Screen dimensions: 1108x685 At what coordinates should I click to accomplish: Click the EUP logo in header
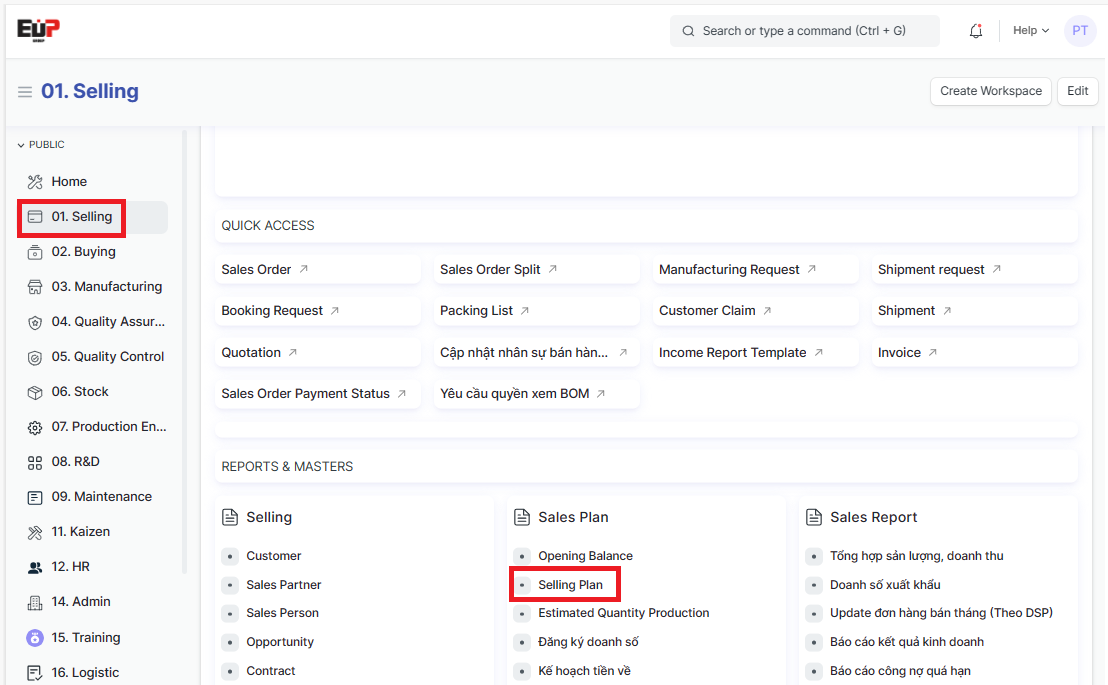click(x=39, y=30)
